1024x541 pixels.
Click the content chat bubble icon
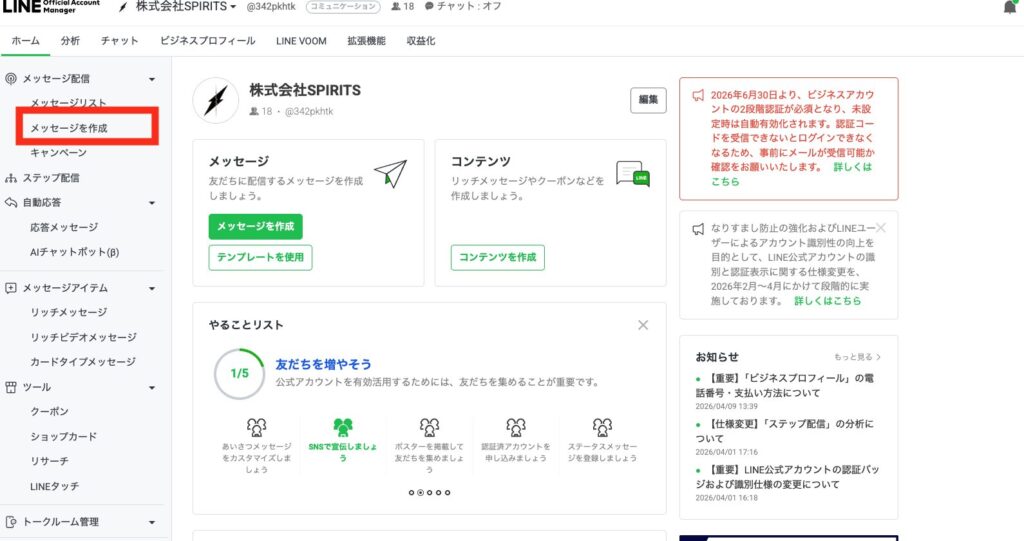[x=633, y=174]
